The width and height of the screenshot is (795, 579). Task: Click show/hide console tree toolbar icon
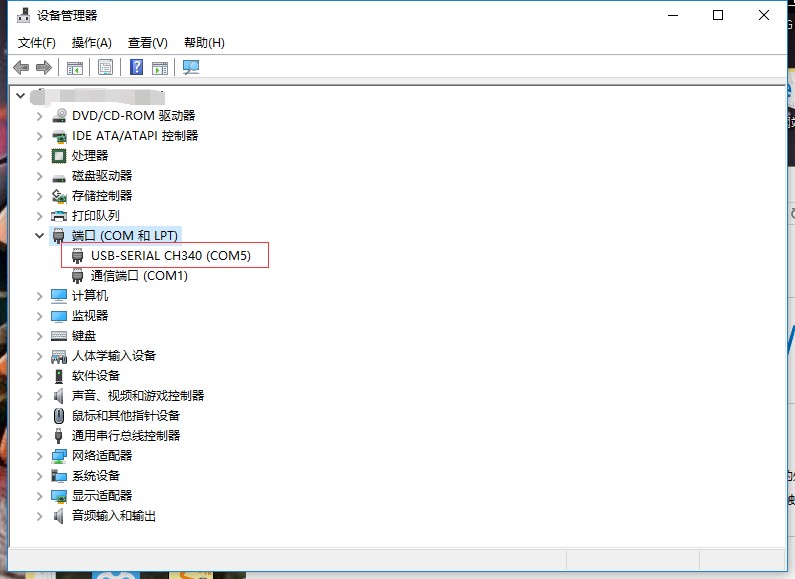75,67
